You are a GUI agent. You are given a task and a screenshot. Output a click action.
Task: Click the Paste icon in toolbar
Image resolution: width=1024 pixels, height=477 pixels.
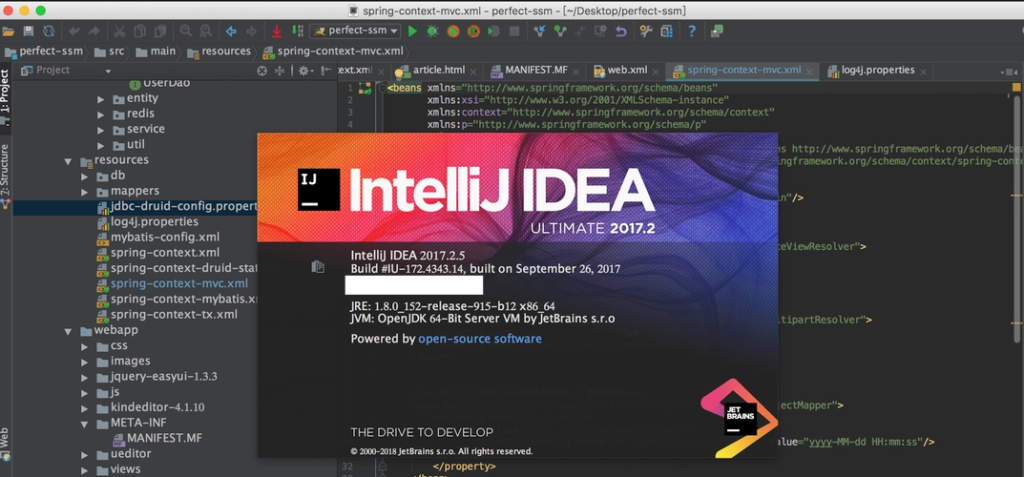click(160, 31)
